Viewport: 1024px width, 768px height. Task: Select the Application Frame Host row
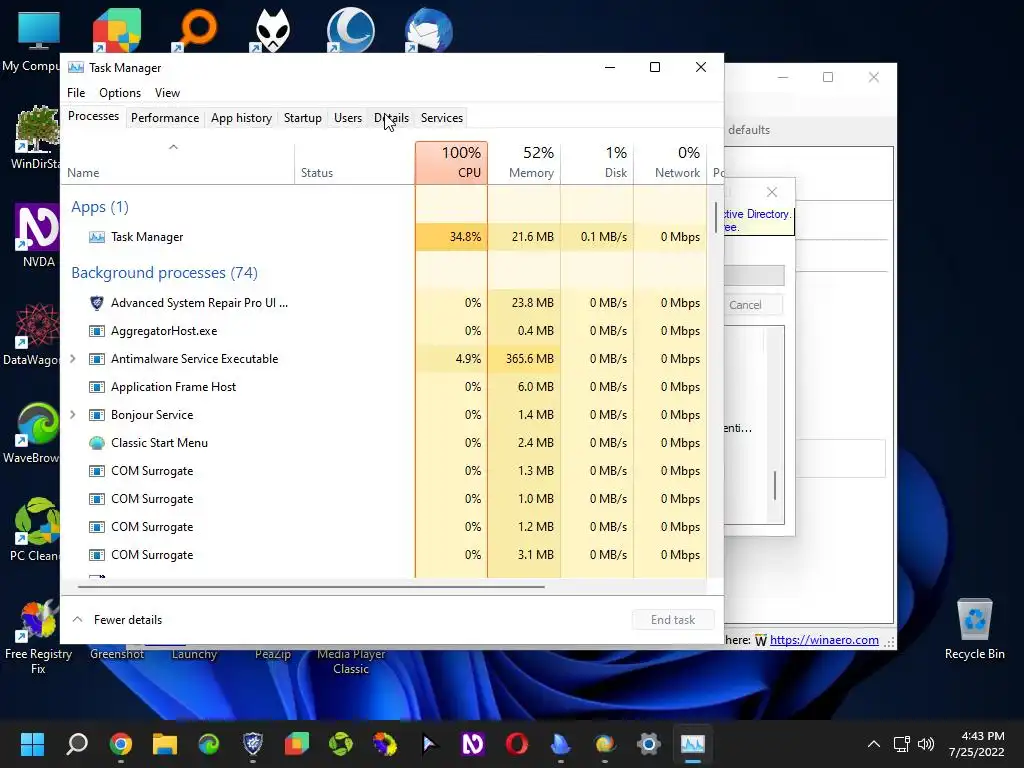[x=383, y=387]
